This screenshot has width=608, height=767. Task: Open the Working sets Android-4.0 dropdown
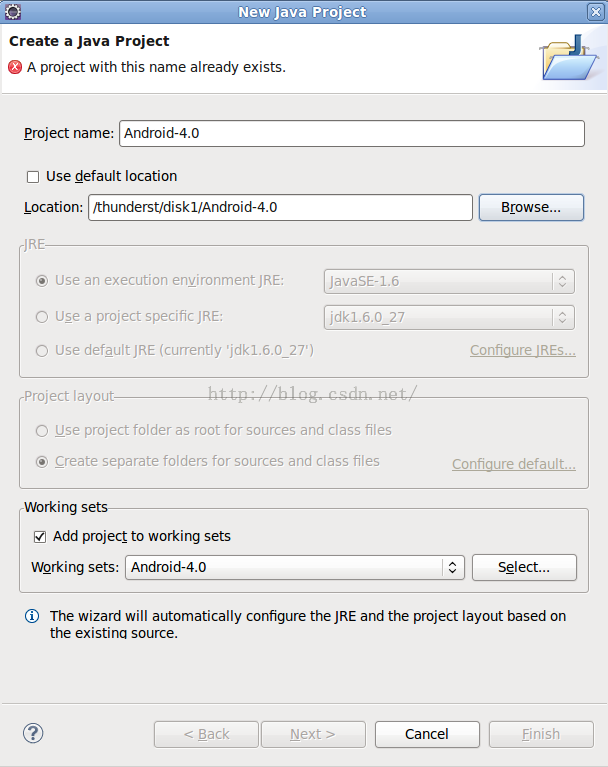(294, 567)
